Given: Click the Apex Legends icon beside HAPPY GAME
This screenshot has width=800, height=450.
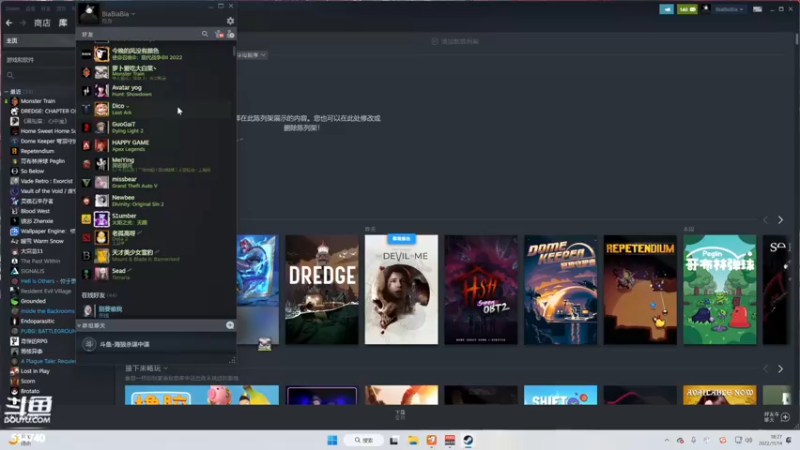Looking at the screenshot, I should (86, 145).
